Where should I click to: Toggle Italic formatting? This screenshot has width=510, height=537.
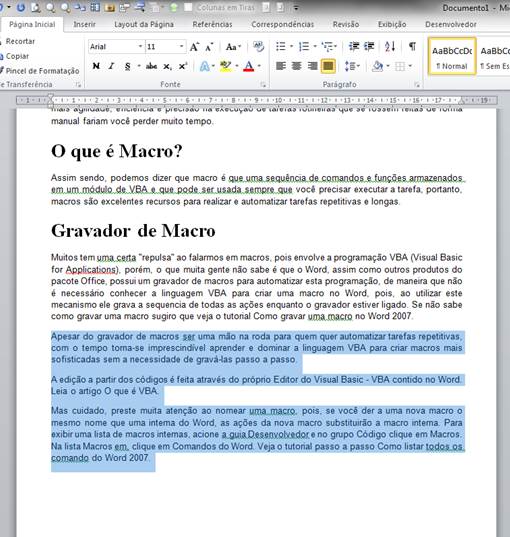tap(111, 66)
